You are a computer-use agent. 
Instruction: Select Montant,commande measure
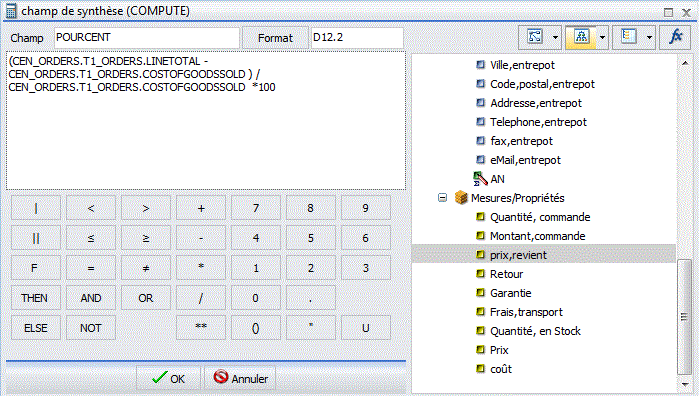537,236
